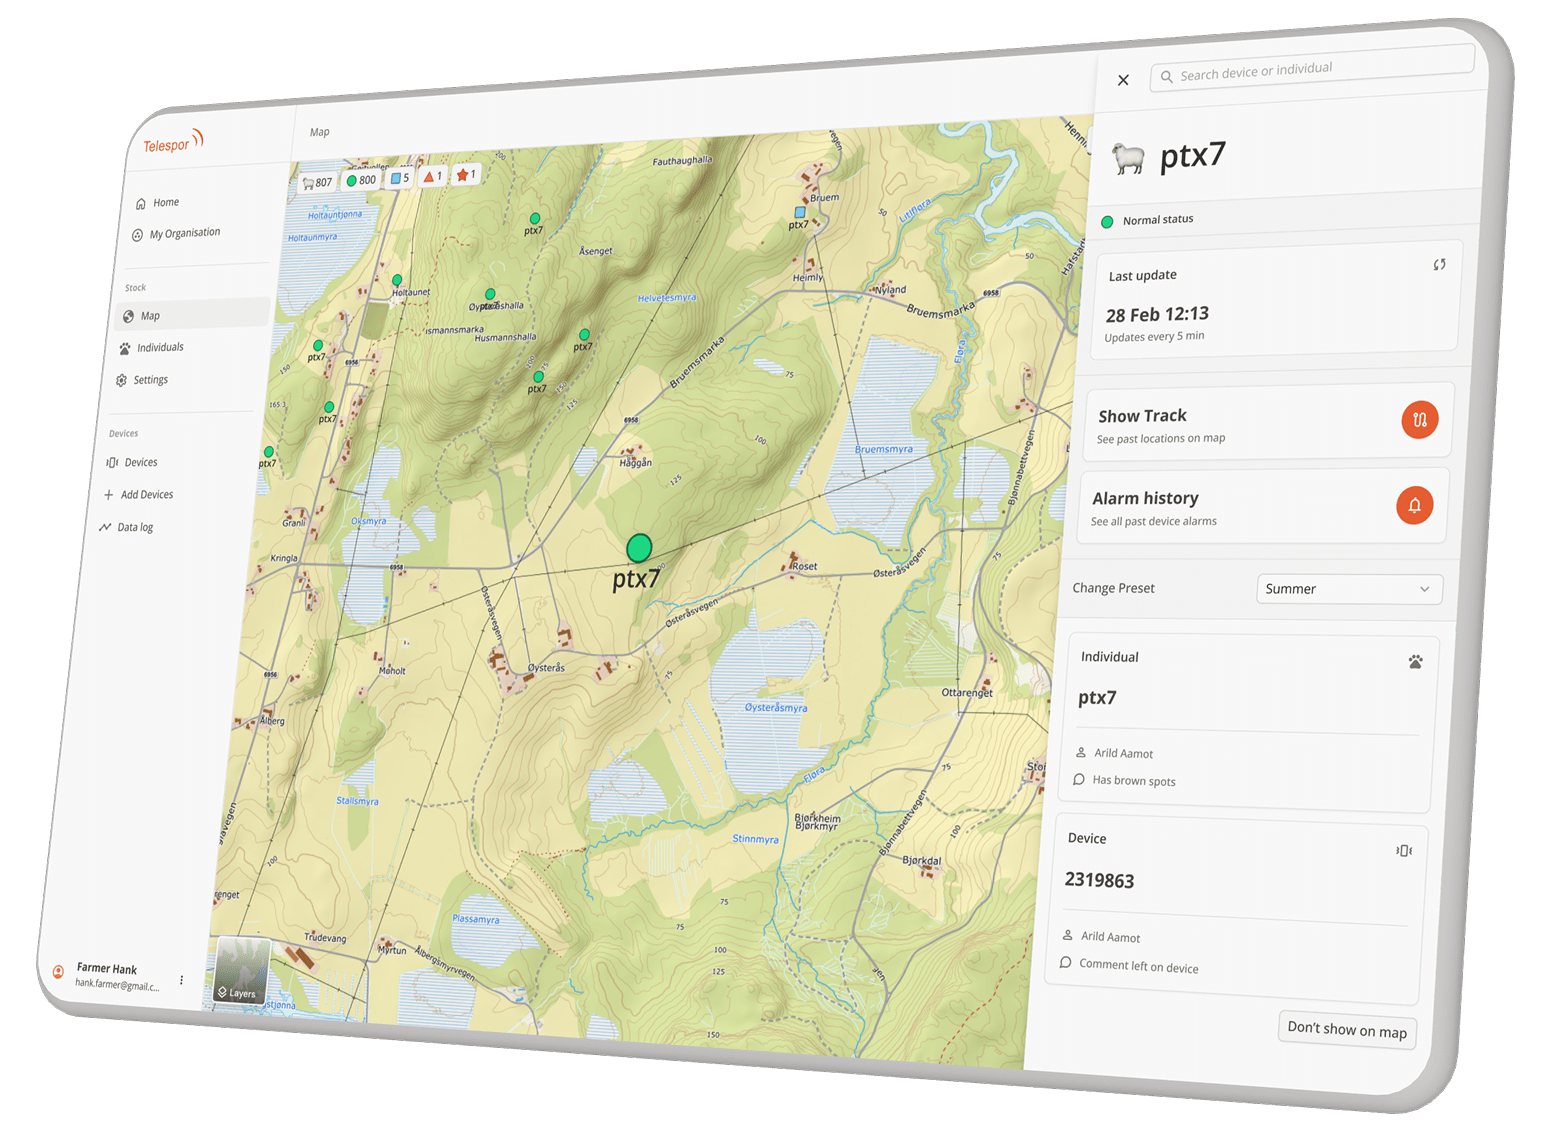Open the three-dot menu beside Farmer Hank
1542x1138 pixels.
181,980
